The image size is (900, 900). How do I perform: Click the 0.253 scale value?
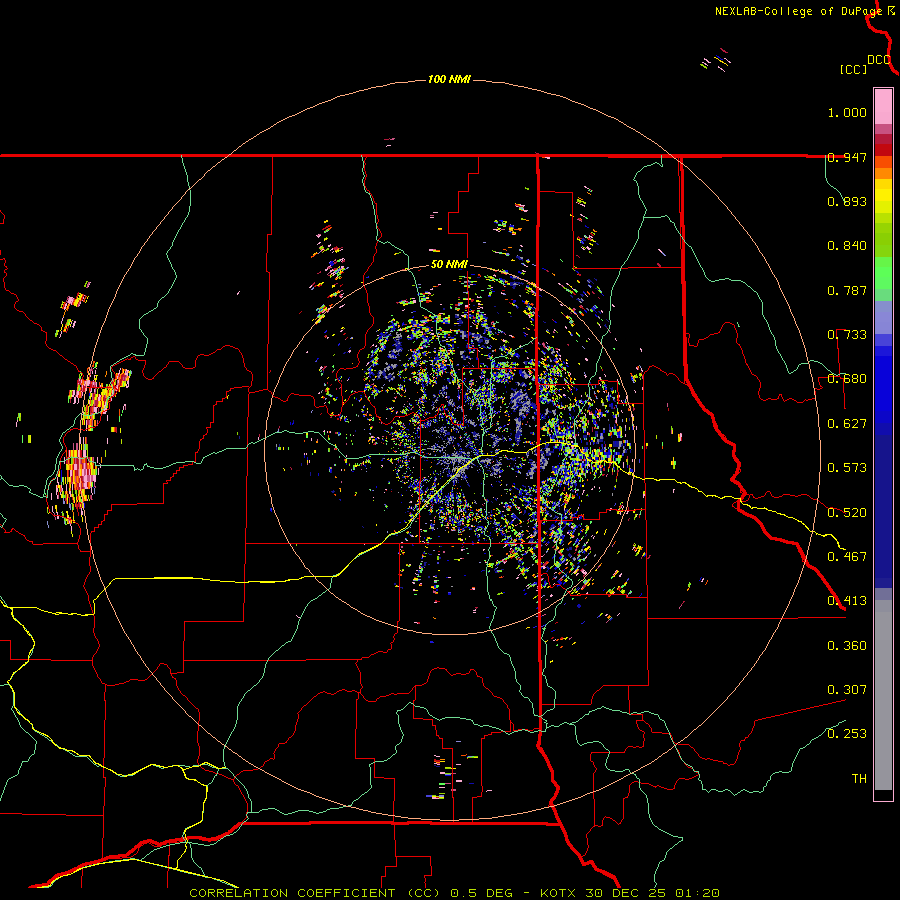tap(847, 734)
